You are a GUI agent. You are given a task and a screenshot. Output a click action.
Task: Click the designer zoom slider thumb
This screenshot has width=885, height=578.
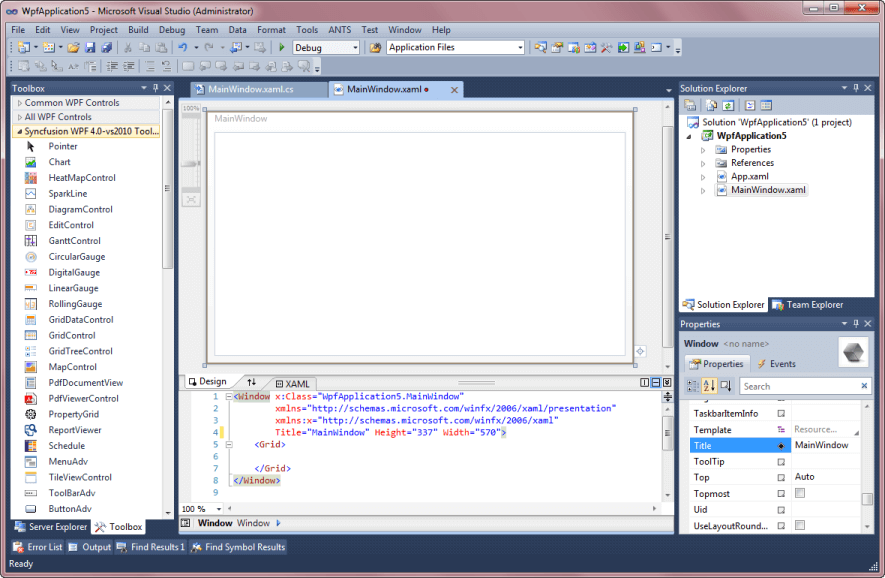coord(191,164)
